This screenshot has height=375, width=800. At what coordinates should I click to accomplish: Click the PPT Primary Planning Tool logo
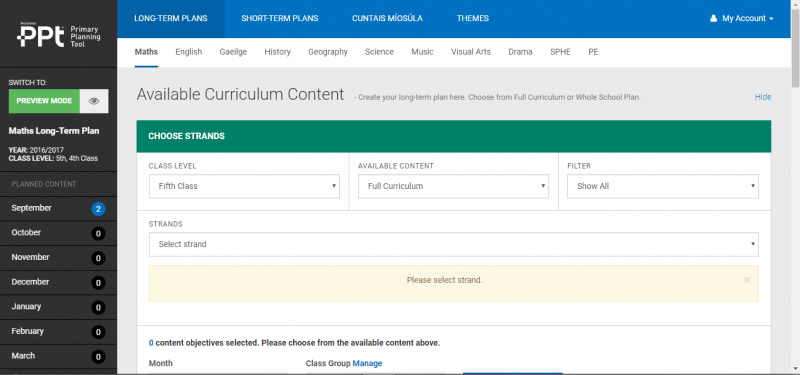click(59, 36)
